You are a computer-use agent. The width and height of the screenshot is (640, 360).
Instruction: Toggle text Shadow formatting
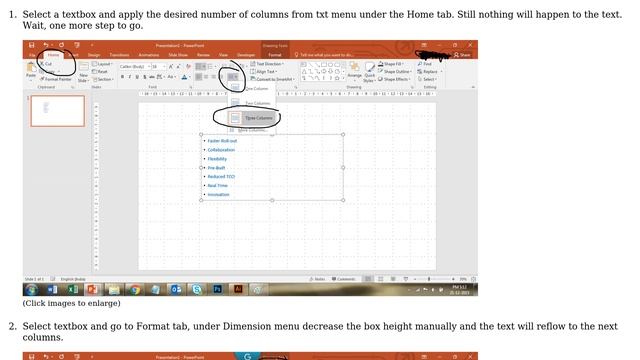[144, 77]
